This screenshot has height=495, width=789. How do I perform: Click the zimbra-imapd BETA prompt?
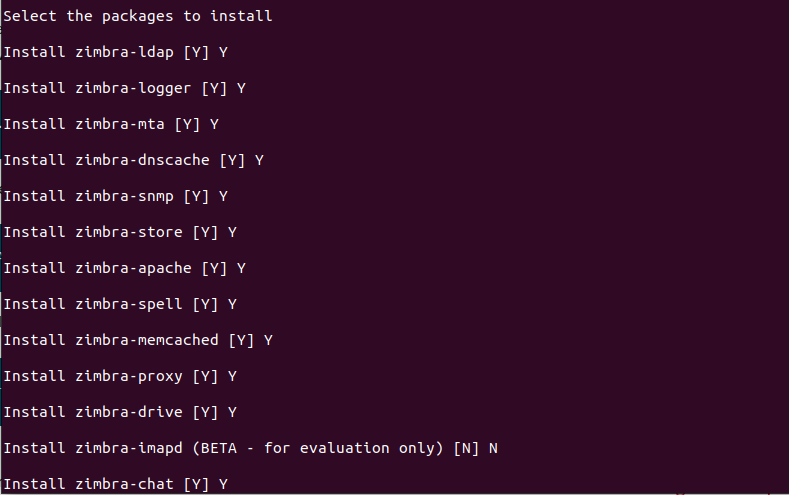click(251, 448)
